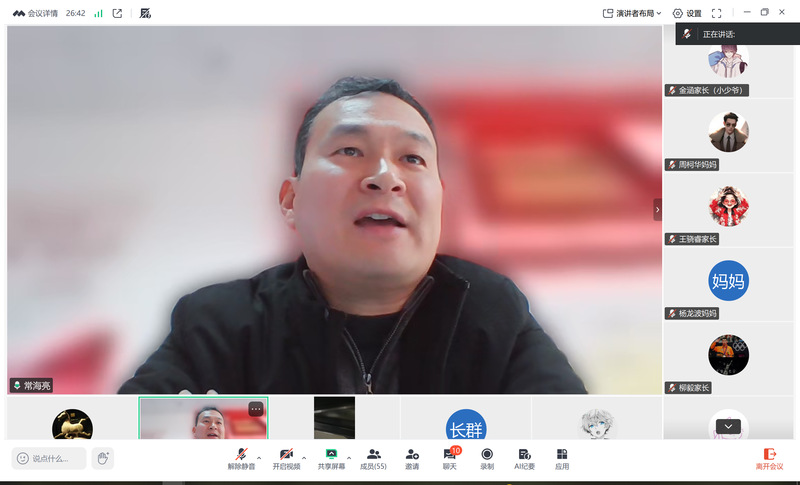Click 离开会议 to leave meeting
The image size is (800, 485).
pyautogui.click(x=769, y=458)
